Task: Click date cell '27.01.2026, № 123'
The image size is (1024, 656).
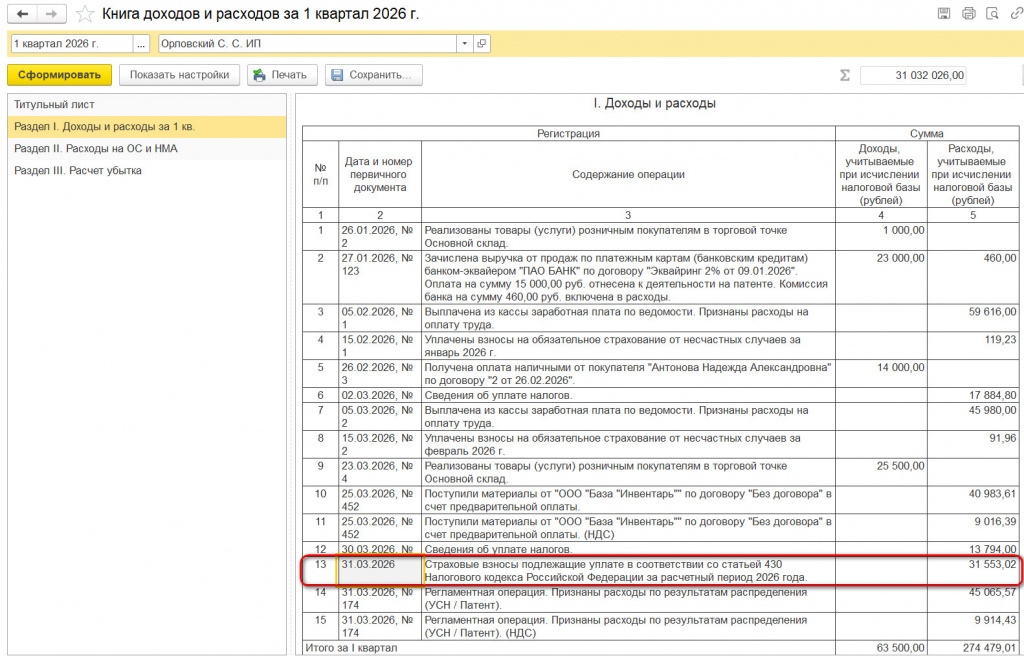Action: pos(379,278)
